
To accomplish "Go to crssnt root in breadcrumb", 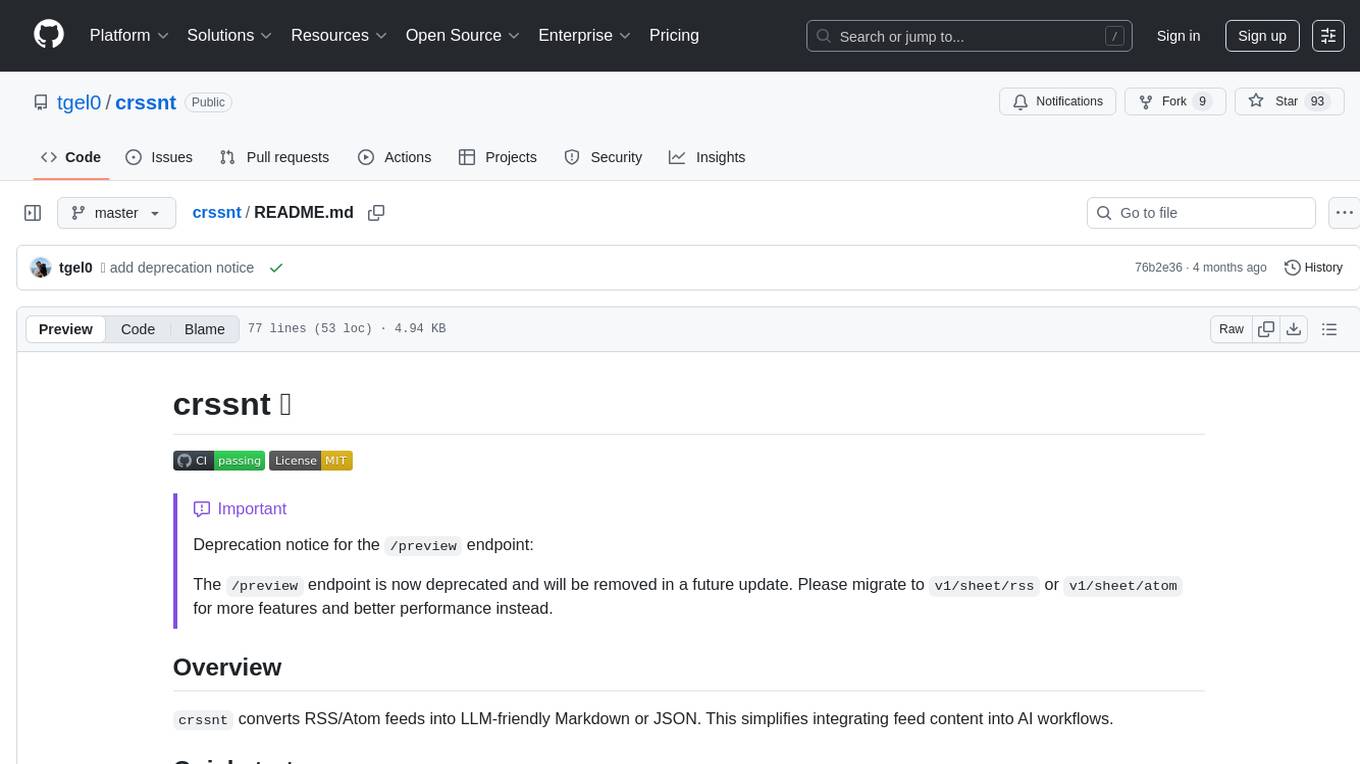I will [x=217, y=212].
